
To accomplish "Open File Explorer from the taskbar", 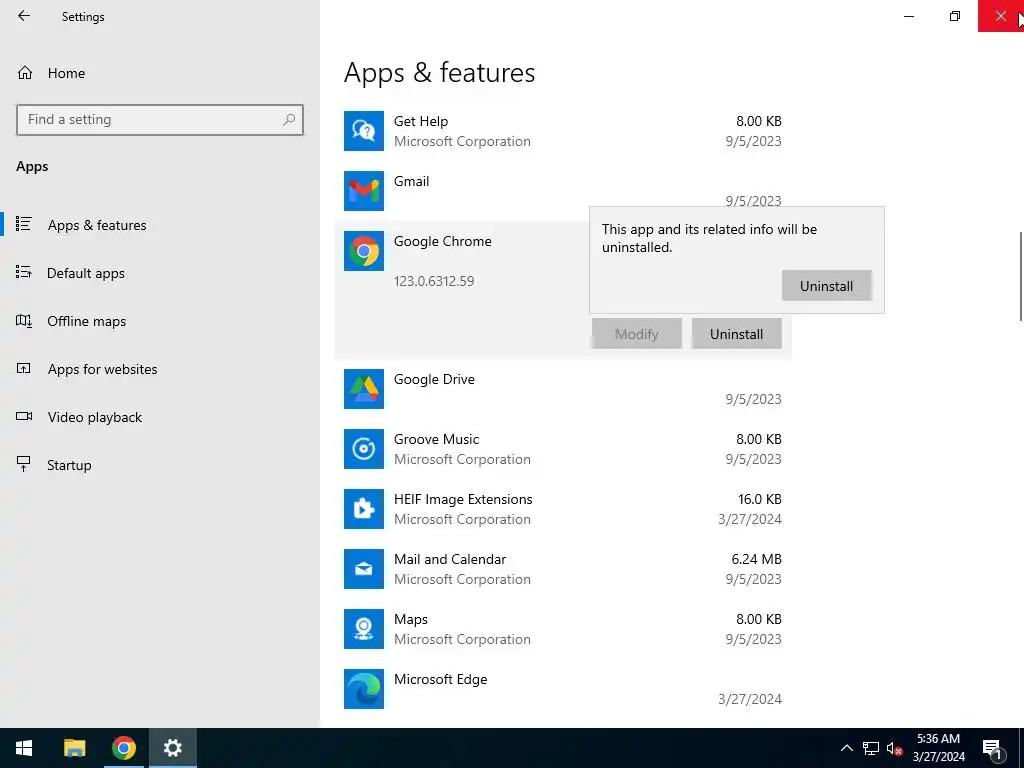I will [x=74, y=748].
